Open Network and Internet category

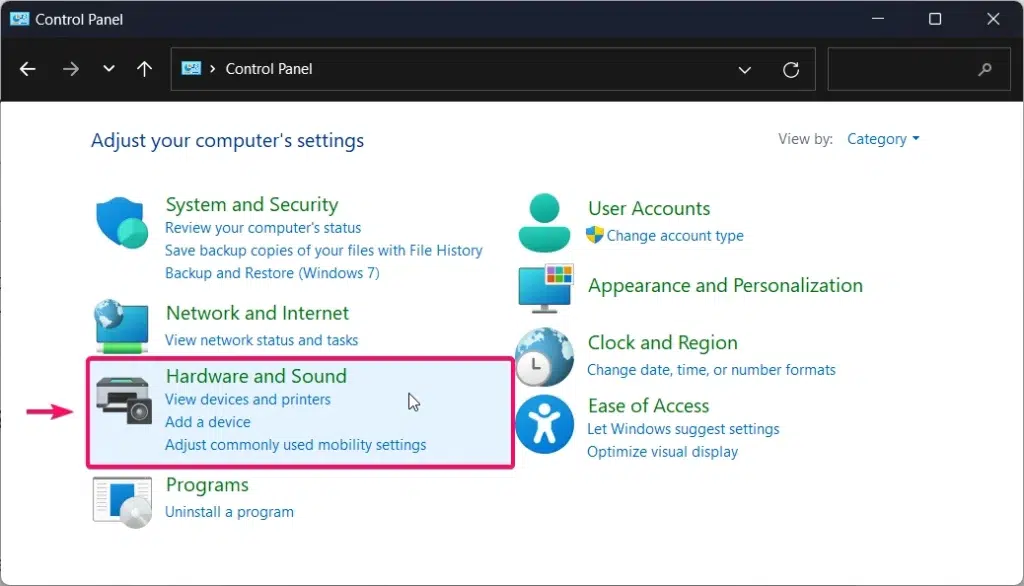(x=257, y=313)
